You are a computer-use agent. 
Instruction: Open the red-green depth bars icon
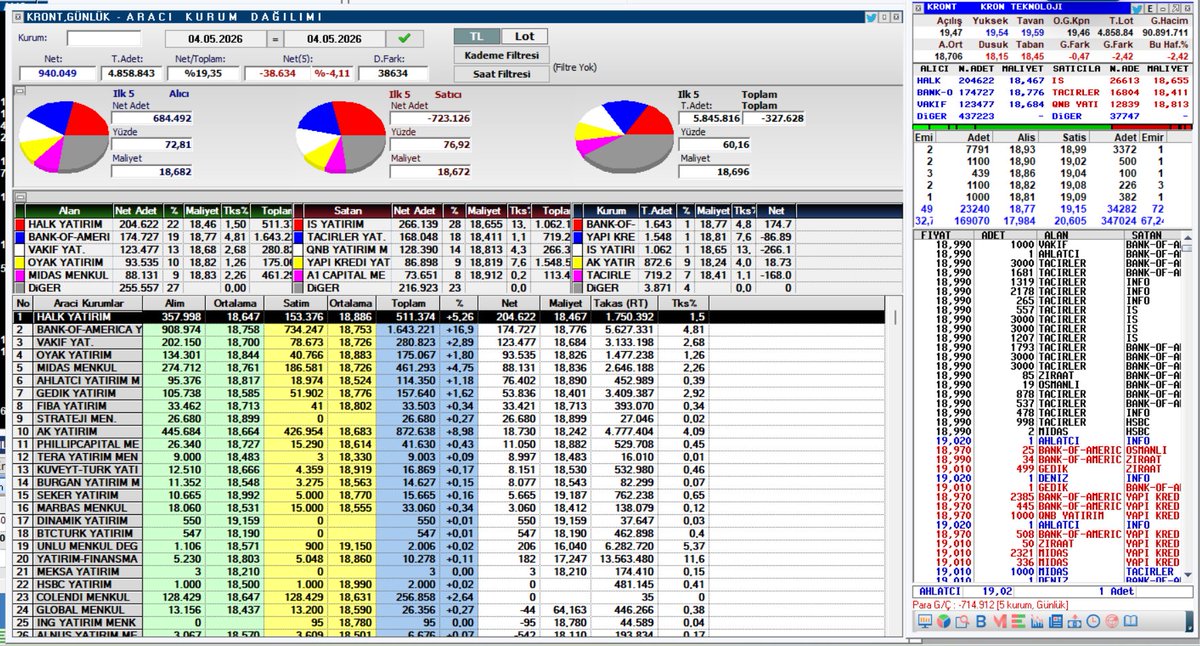1018,621
